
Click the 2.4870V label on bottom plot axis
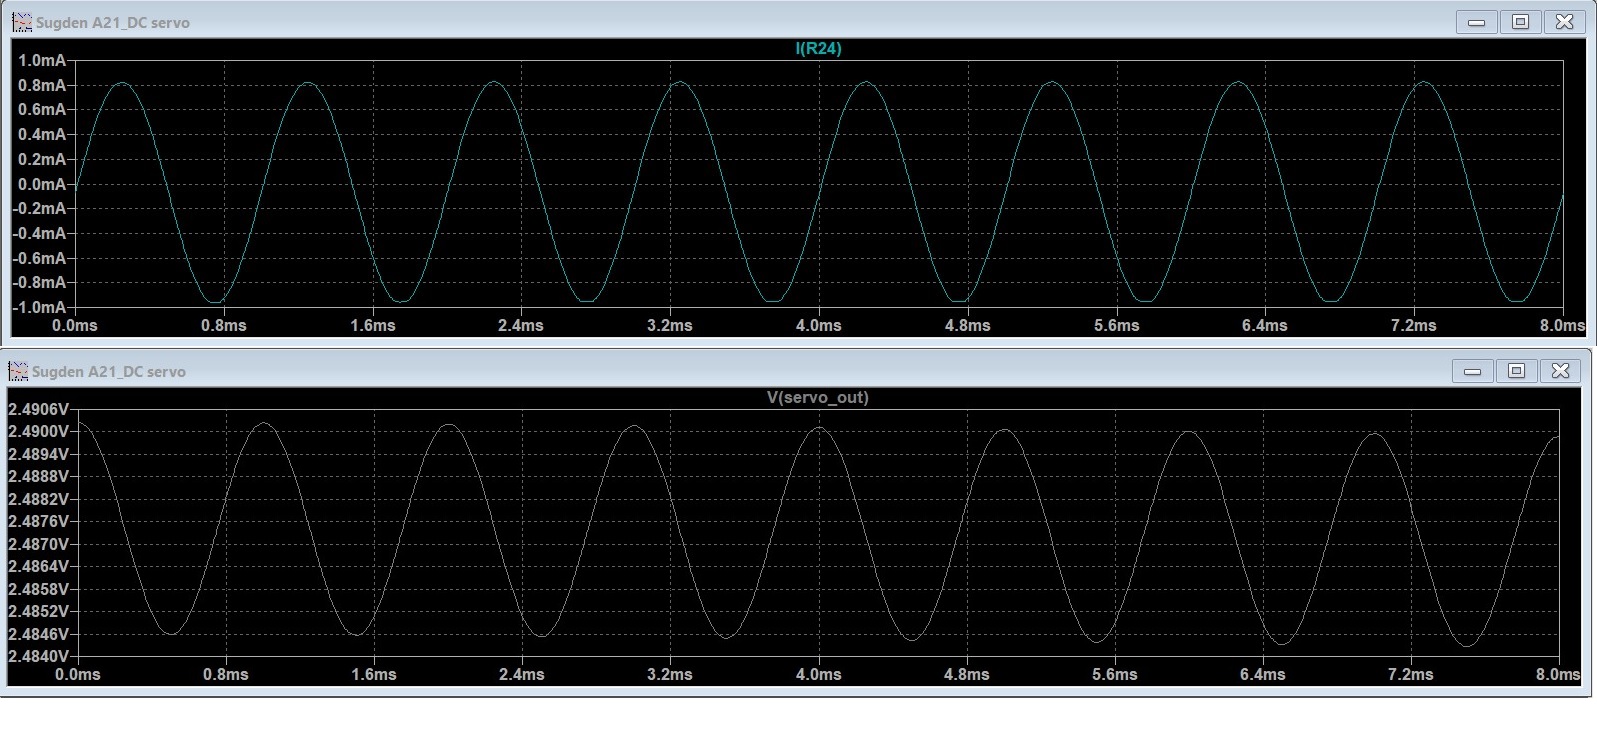pyautogui.click(x=38, y=544)
